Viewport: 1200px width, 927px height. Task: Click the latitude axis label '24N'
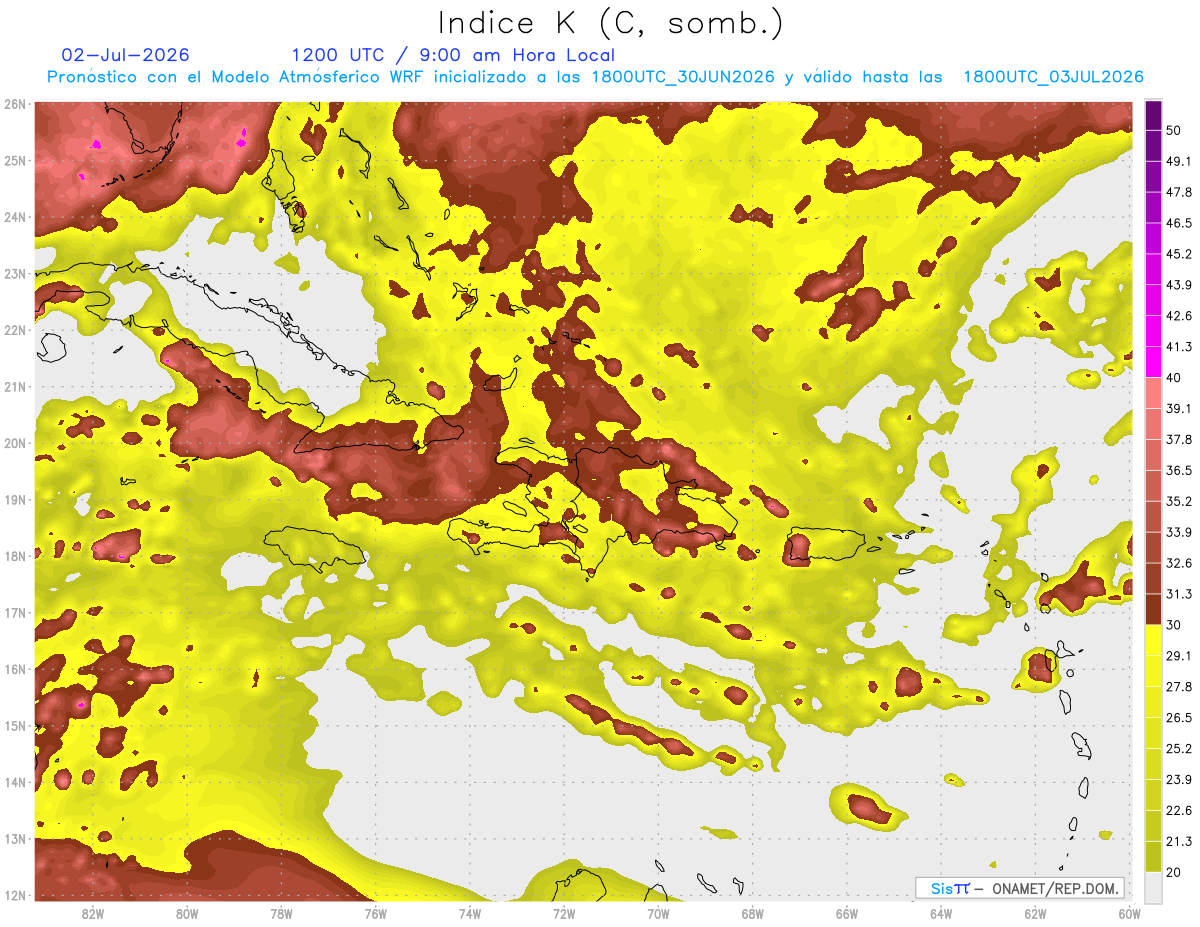click(x=14, y=217)
